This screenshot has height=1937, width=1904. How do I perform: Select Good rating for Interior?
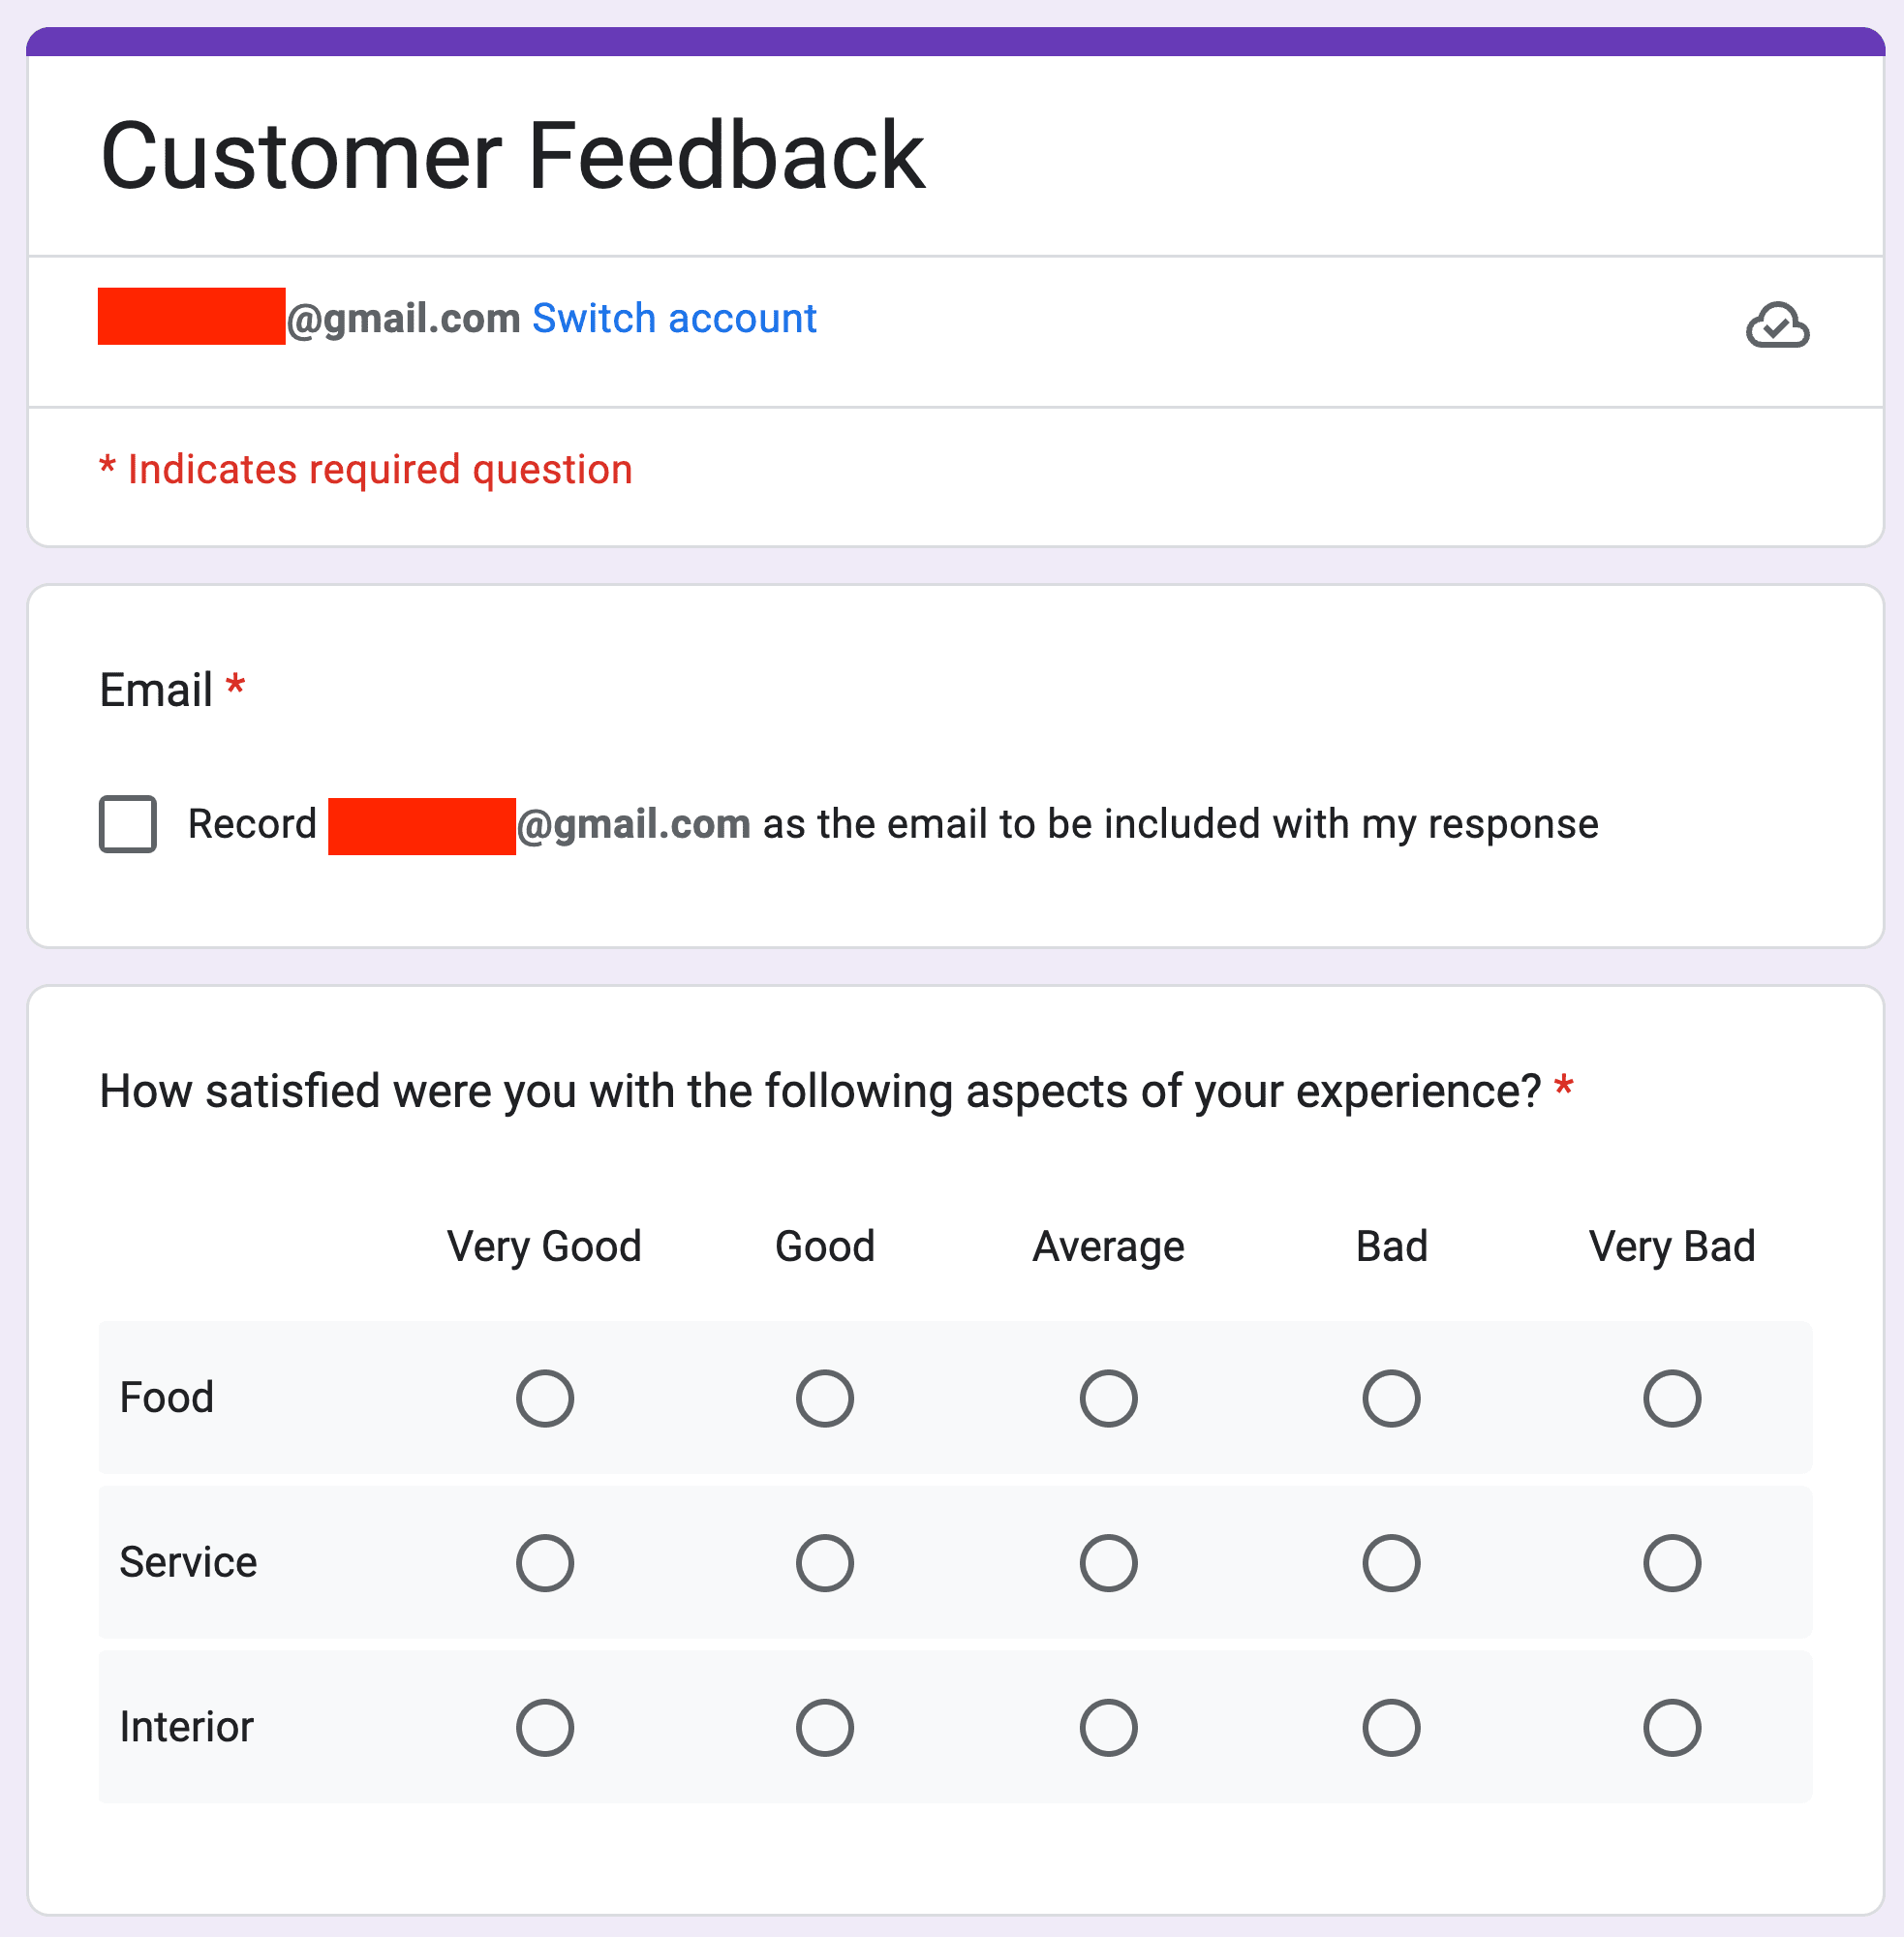coord(825,1726)
